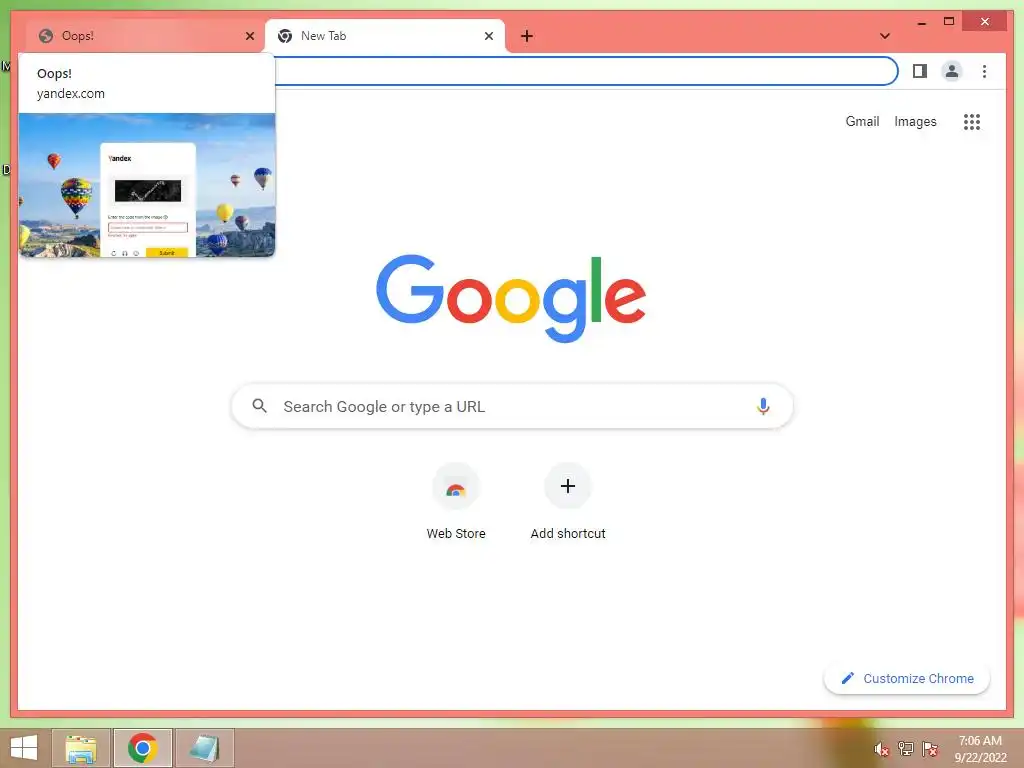
Task: Click the Oops! tab globe favicon
Action: pyautogui.click(x=46, y=36)
